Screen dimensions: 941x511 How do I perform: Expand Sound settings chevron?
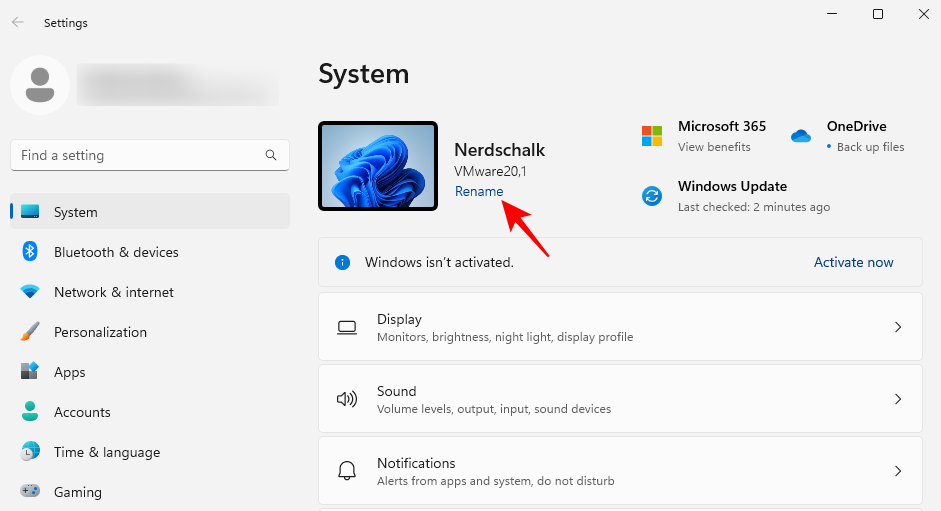(898, 399)
